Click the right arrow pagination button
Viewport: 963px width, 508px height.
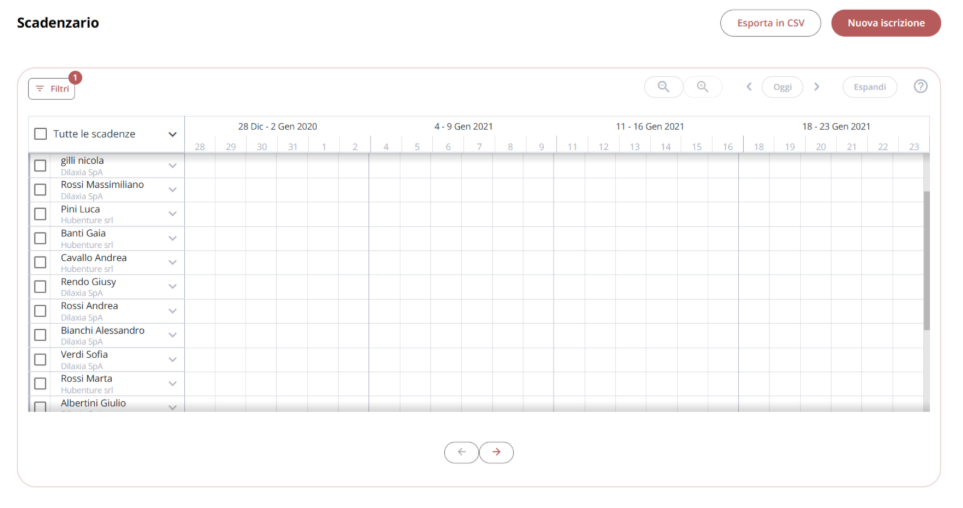click(496, 452)
